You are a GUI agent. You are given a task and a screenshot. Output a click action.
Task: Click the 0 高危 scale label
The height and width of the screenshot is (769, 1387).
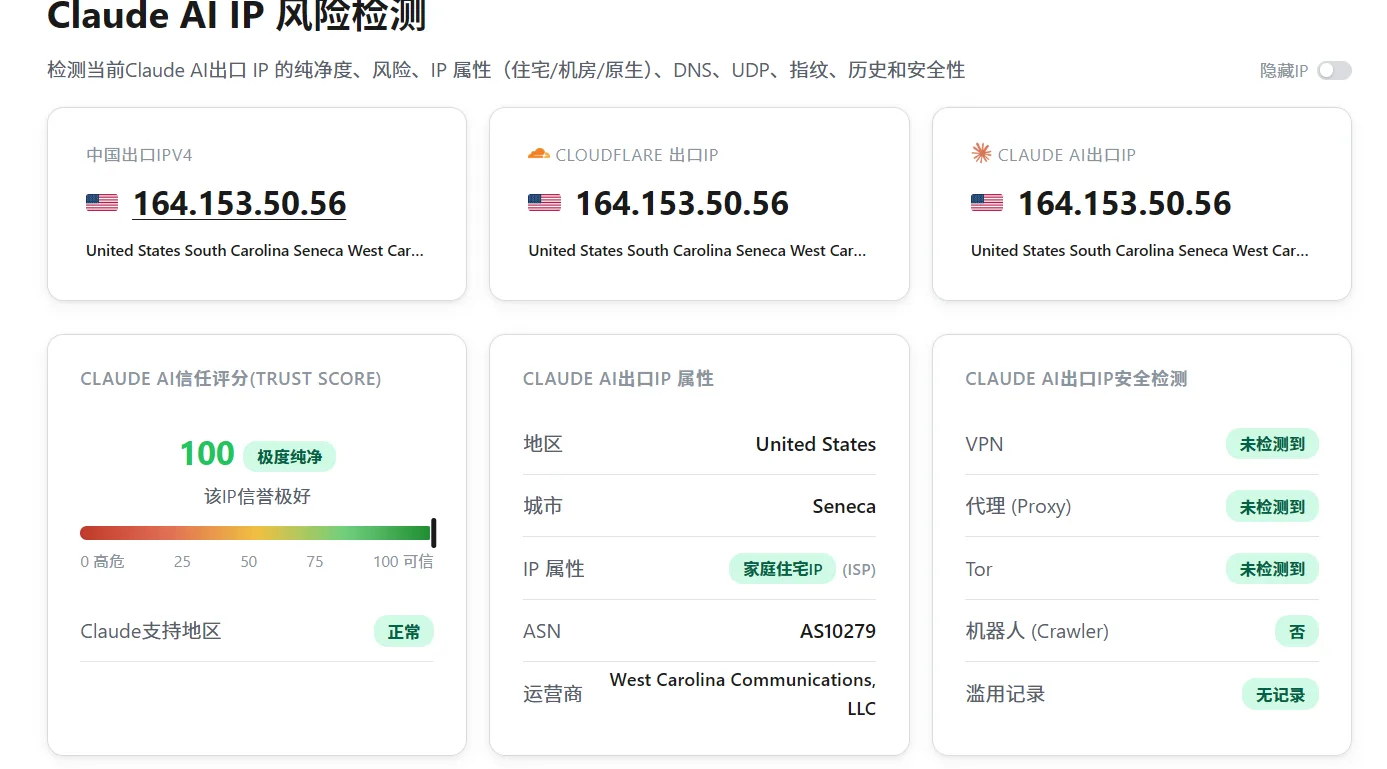click(x=102, y=562)
